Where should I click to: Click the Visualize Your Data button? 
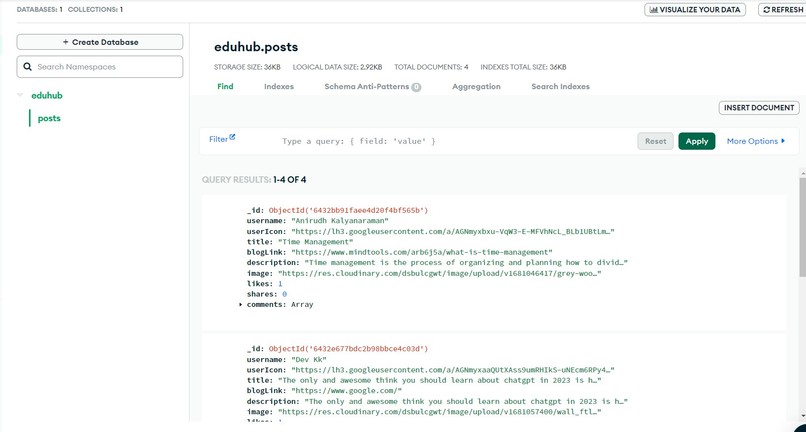coord(695,10)
